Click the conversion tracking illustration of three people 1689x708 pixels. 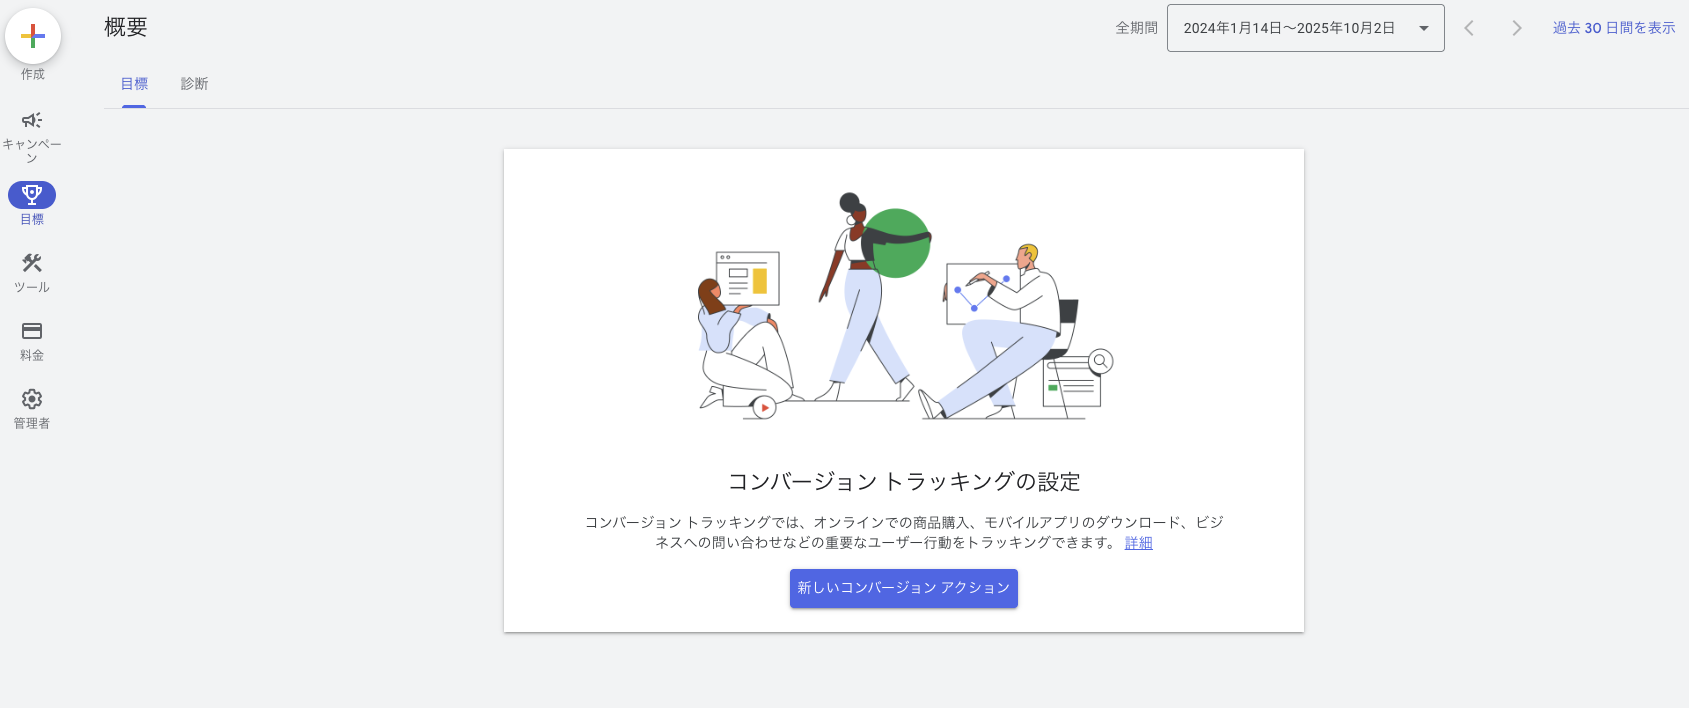point(904,307)
